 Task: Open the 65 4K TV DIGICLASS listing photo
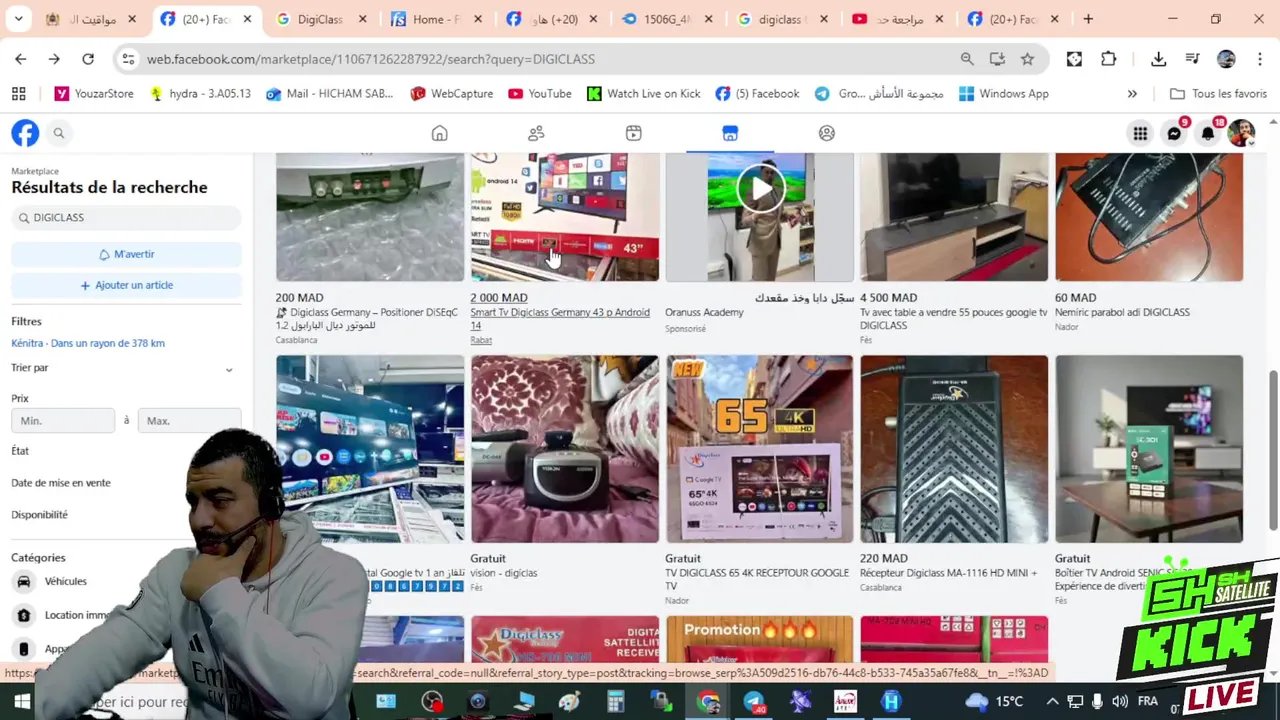point(760,449)
